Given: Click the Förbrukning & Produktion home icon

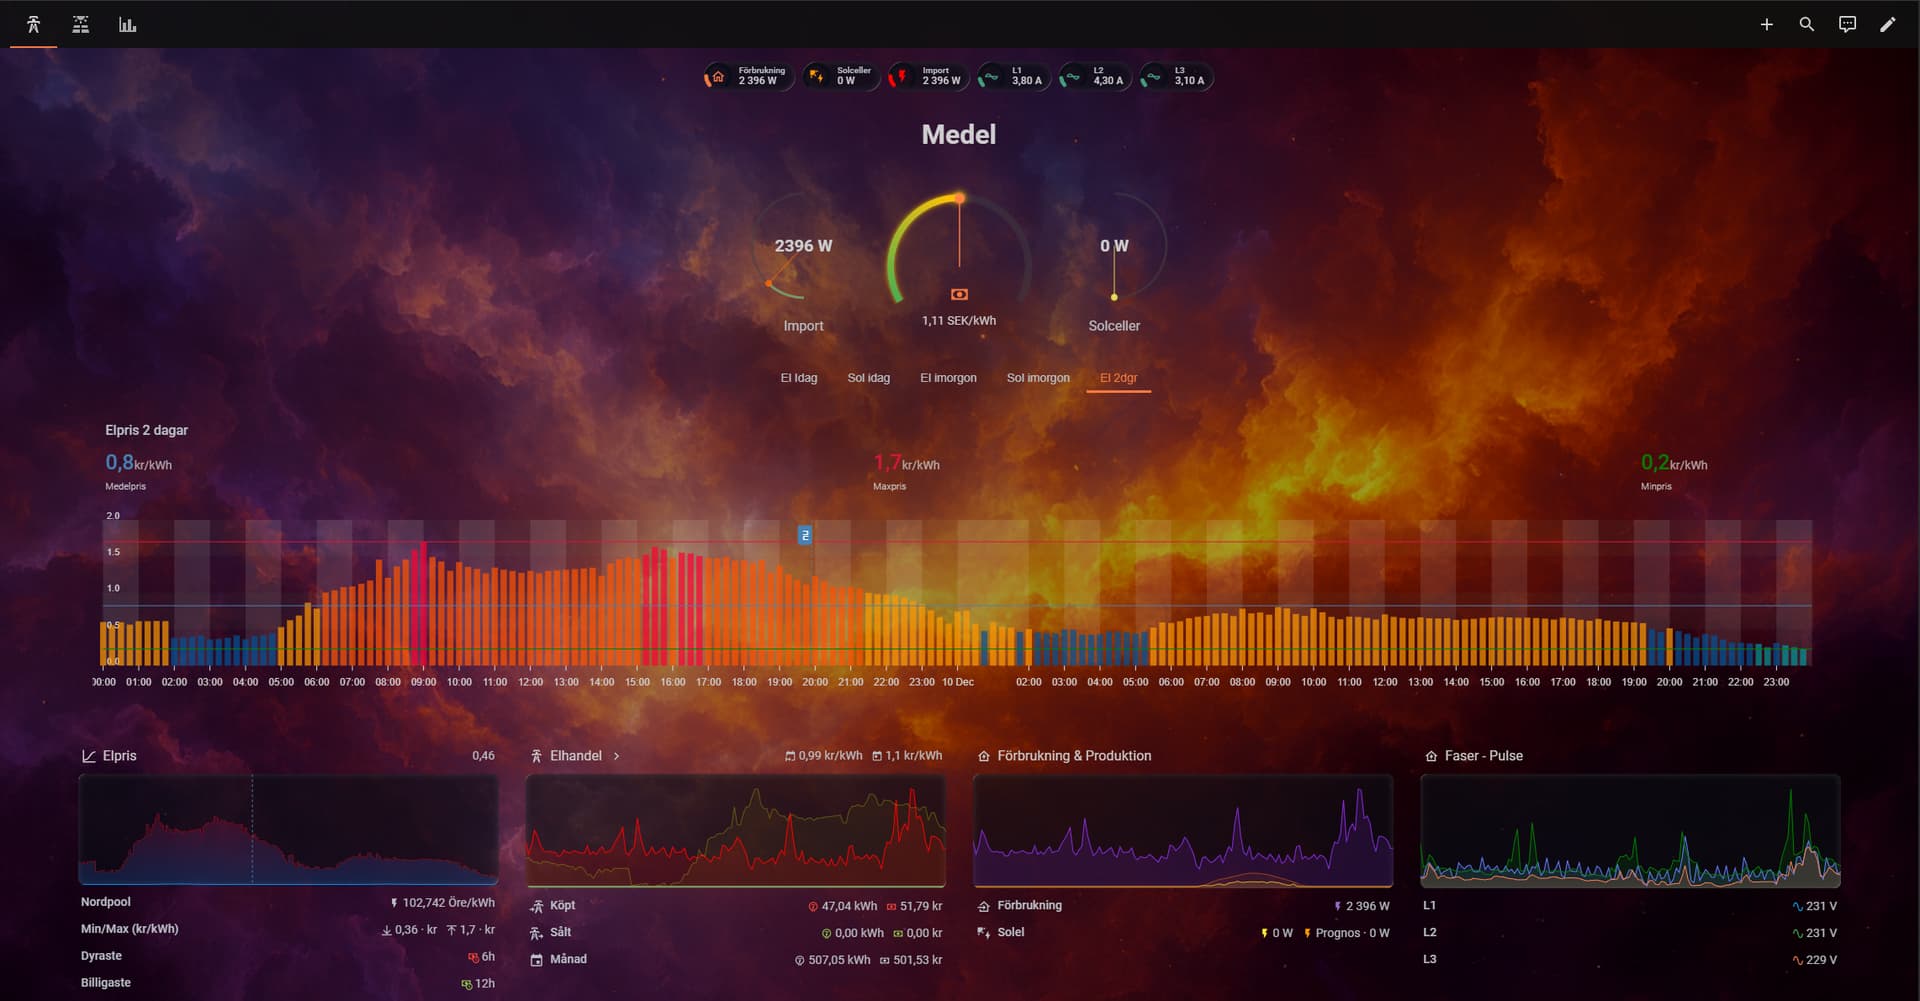Looking at the screenshot, I should (984, 756).
